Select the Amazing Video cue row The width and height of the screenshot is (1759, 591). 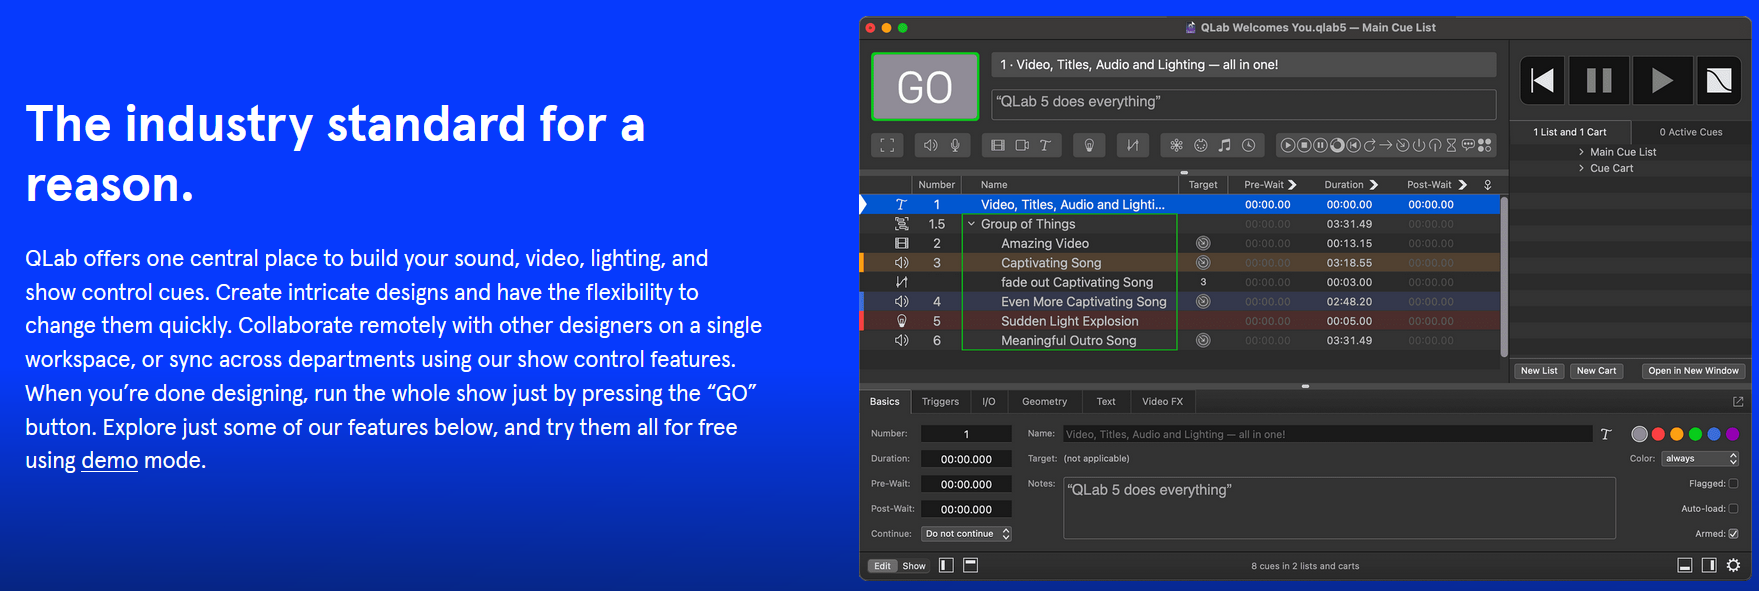[1180, 243]
